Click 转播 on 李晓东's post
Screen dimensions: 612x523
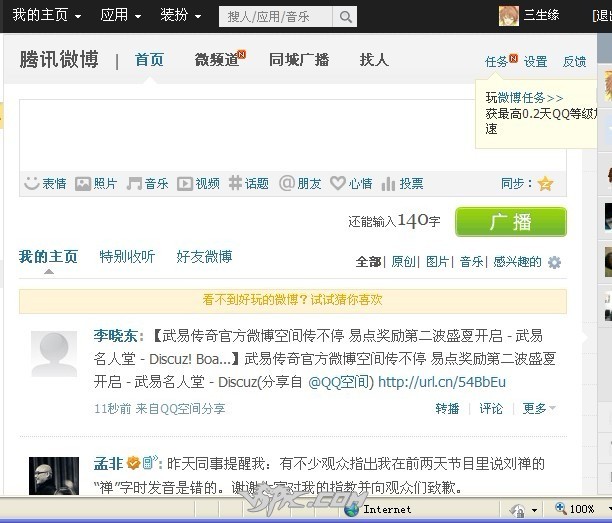click(x=447, y=408)
